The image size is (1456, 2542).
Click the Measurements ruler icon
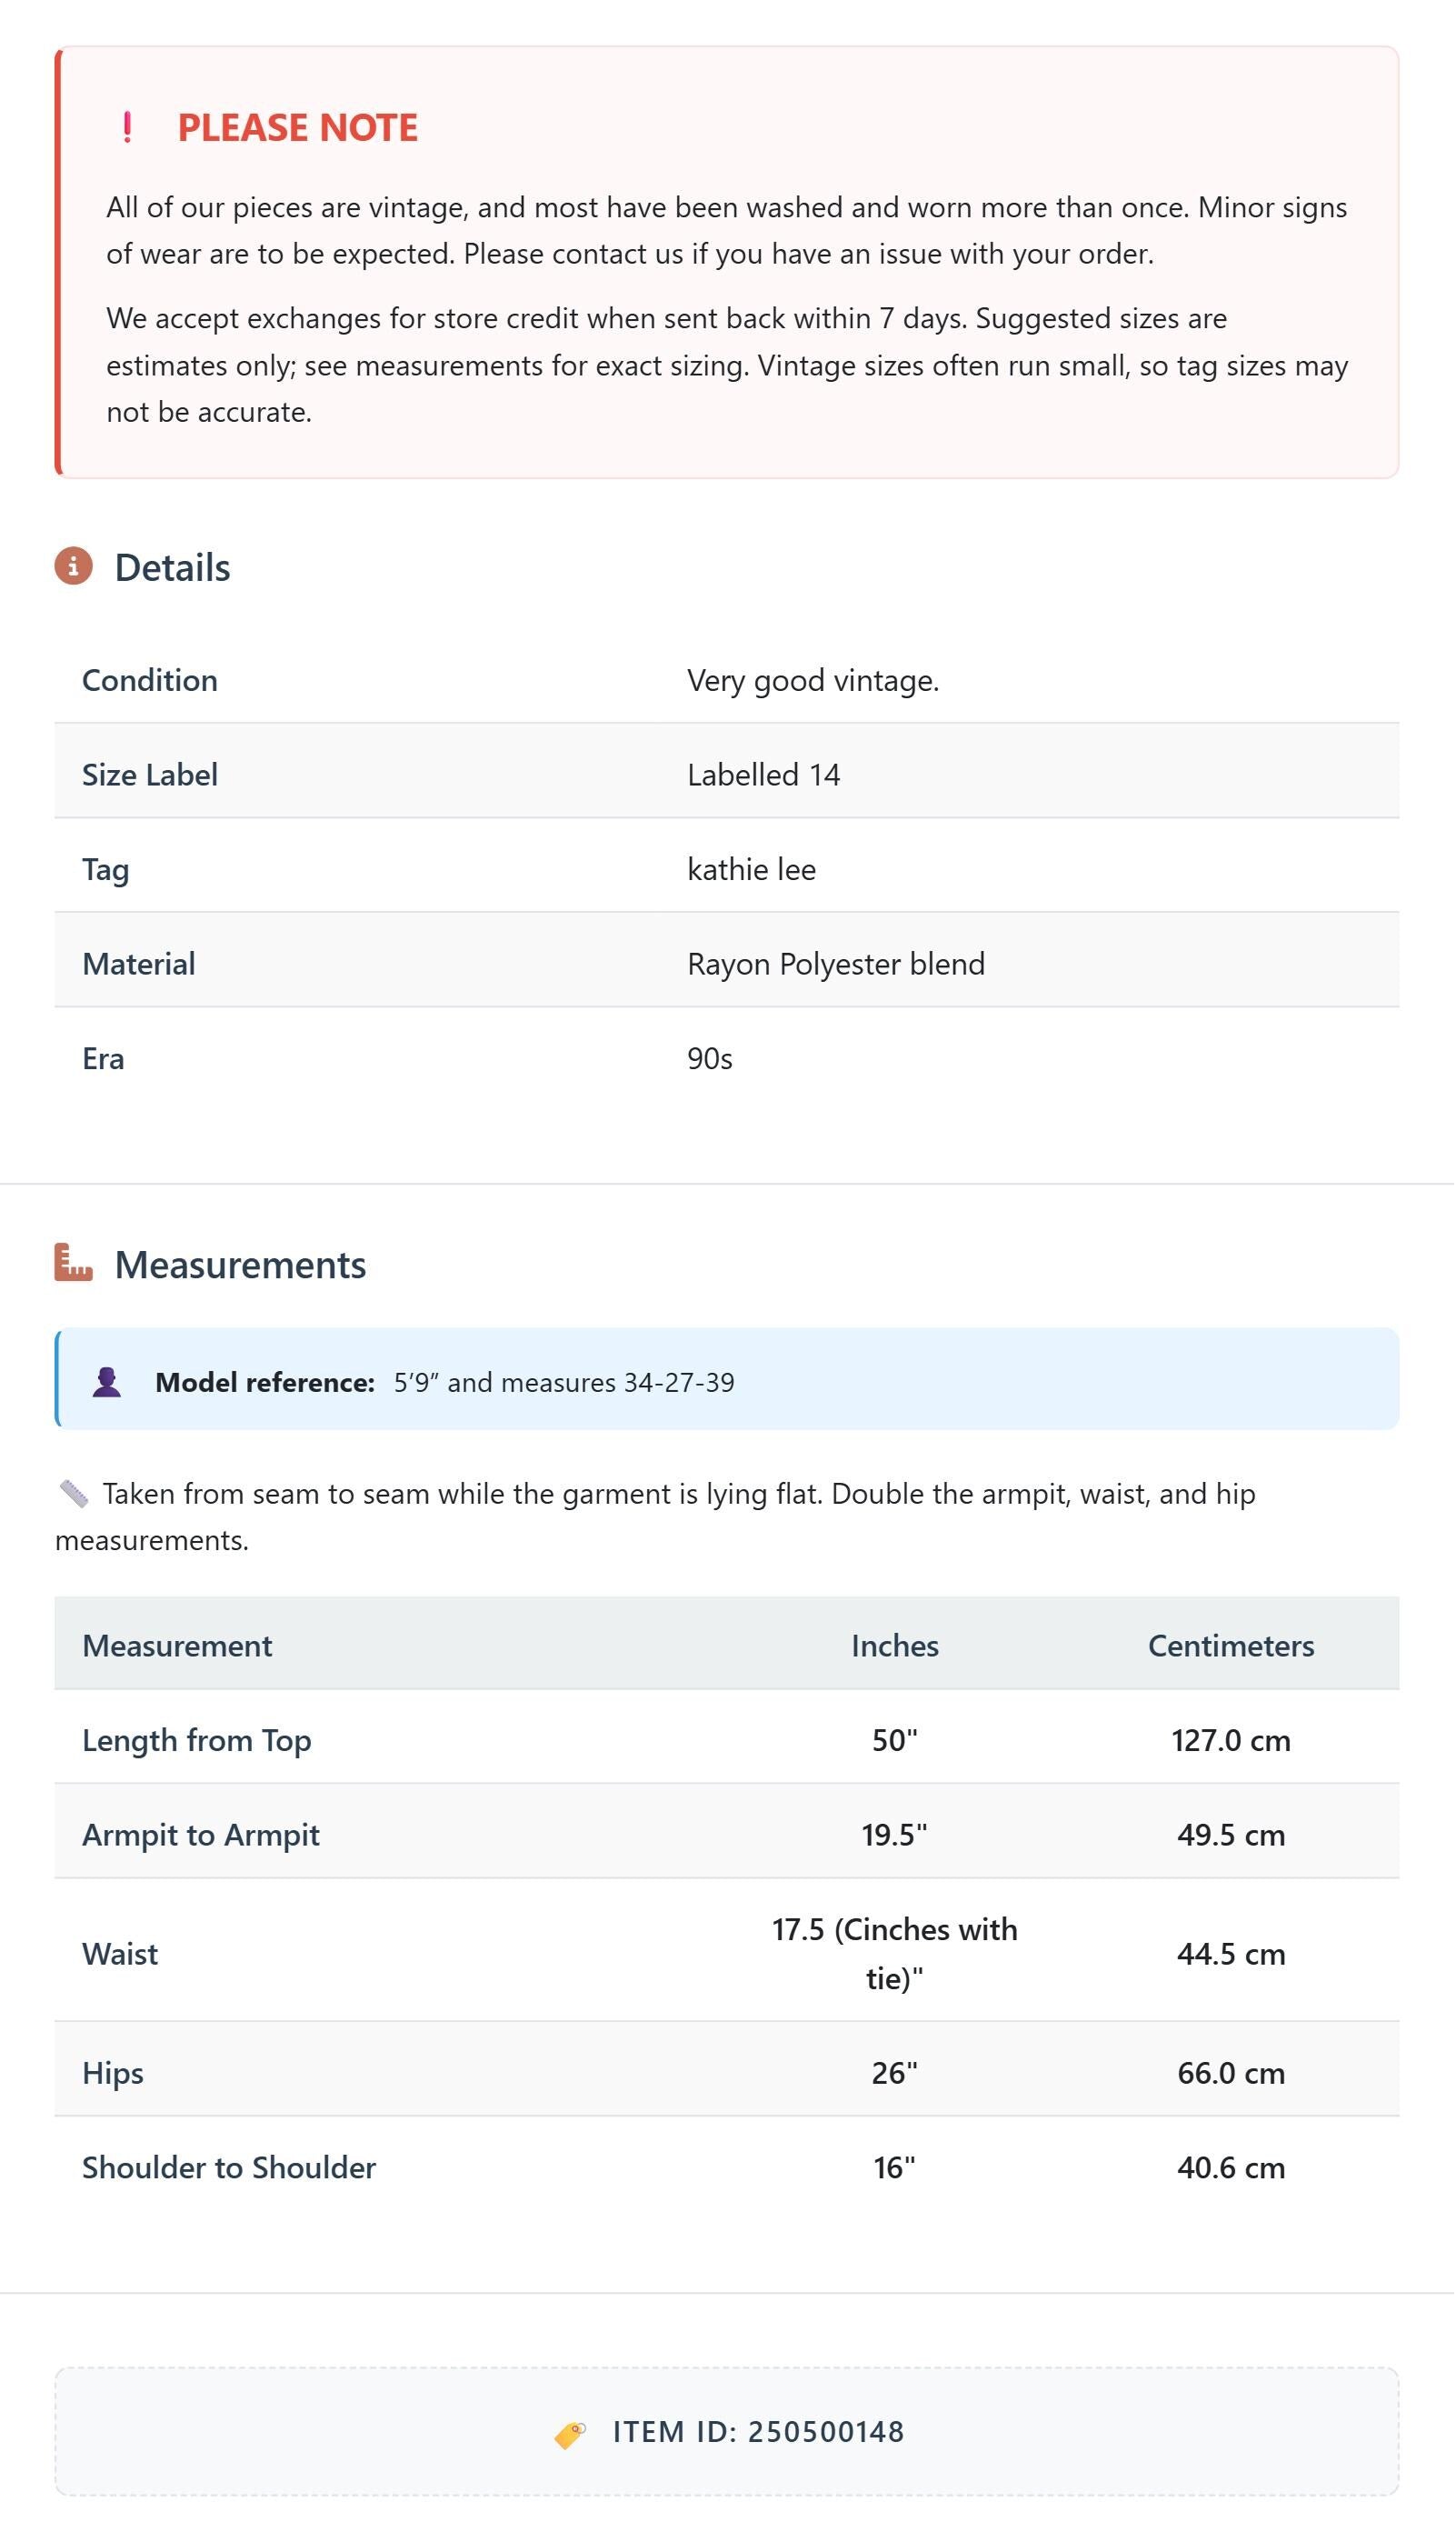[x=73, y=1263]
